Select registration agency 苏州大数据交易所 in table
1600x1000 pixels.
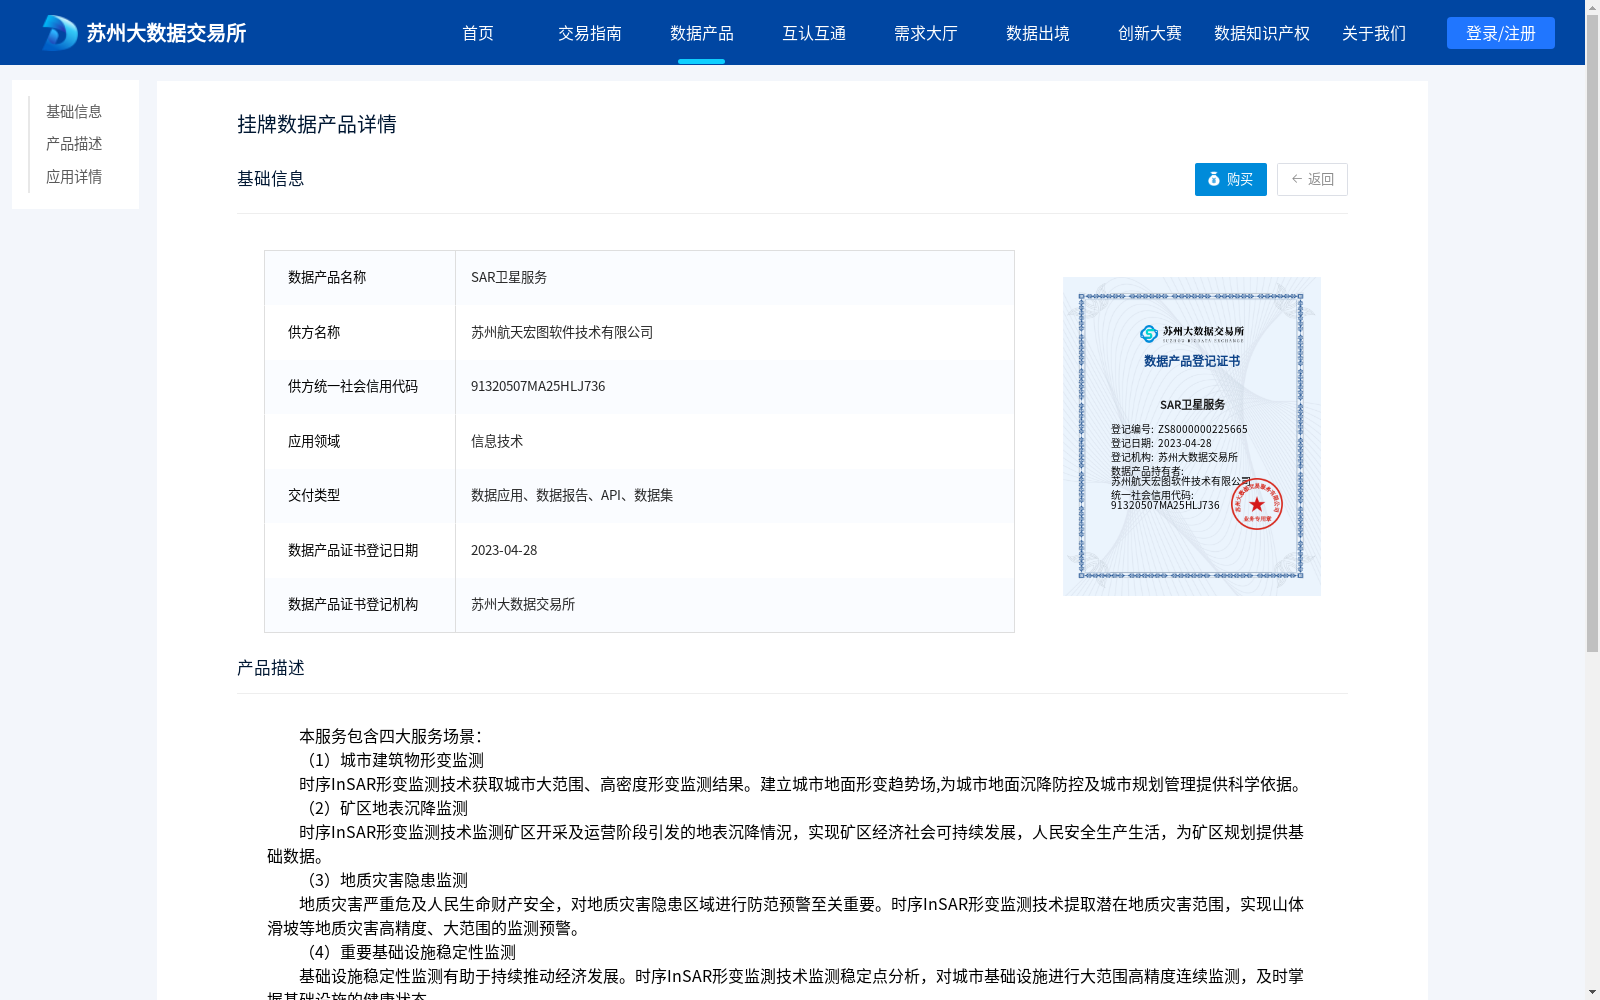point(523,604)
